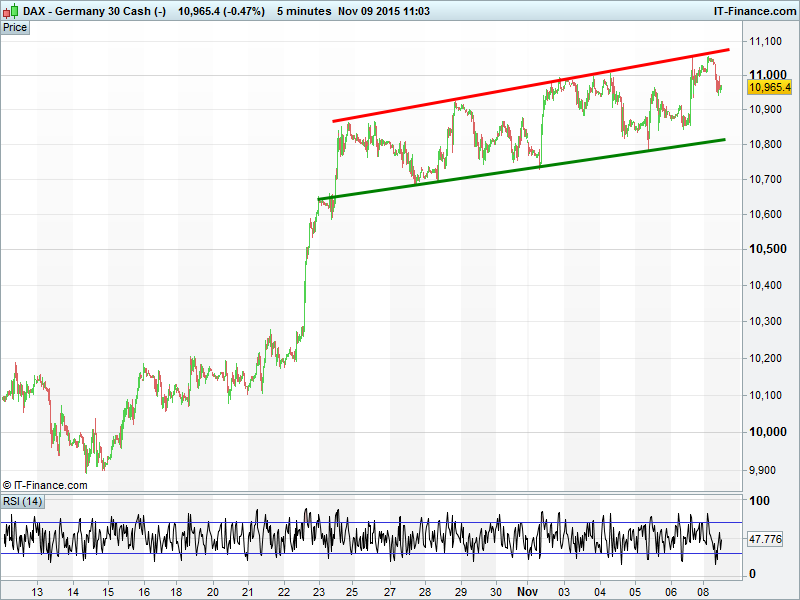Click the 5 minutes timeframe text
Screen dimensions: 800x600
(x=304, y=10)
